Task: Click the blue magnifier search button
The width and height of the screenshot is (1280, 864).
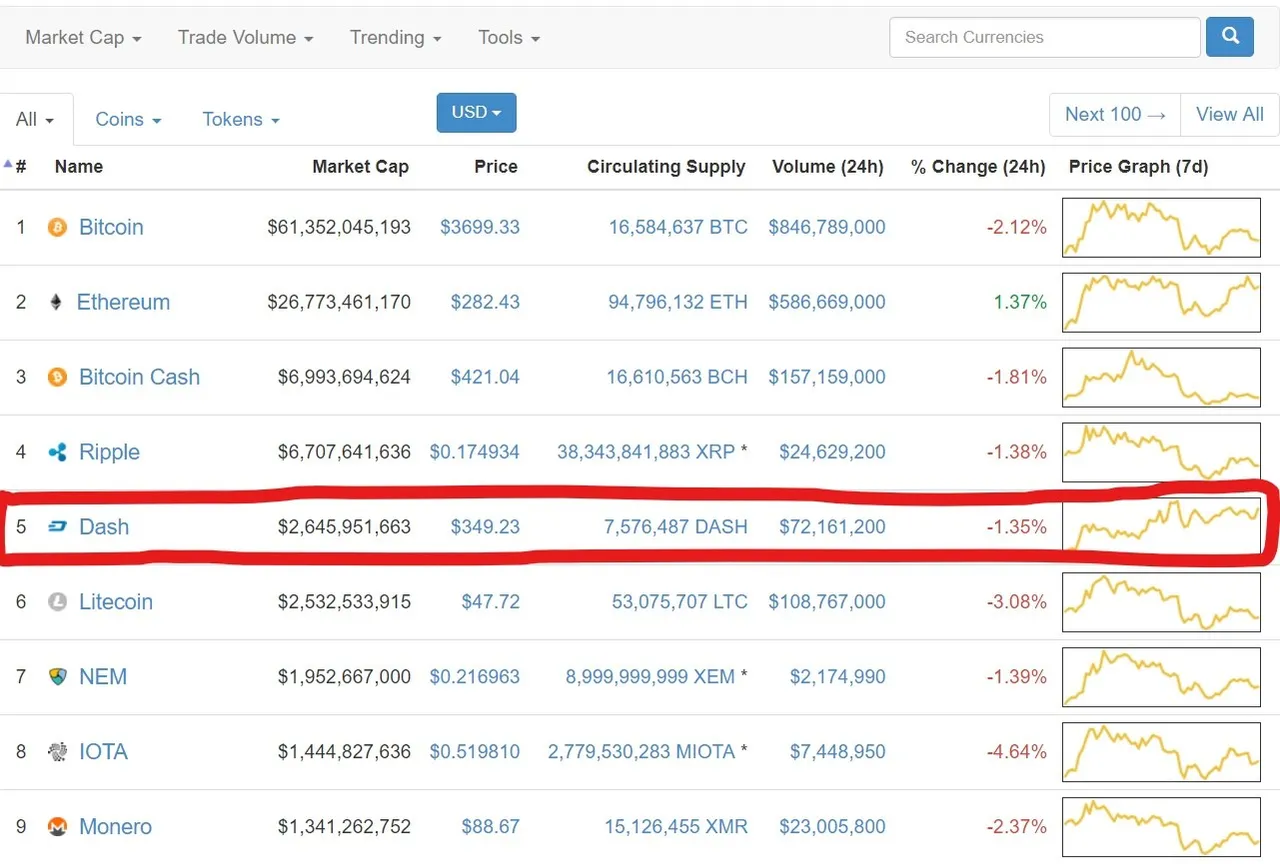Action: tap(1231, 37)
